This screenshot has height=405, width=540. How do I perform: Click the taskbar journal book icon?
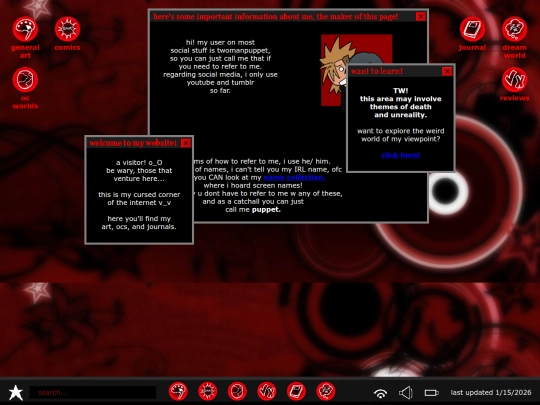click(296, 391)
